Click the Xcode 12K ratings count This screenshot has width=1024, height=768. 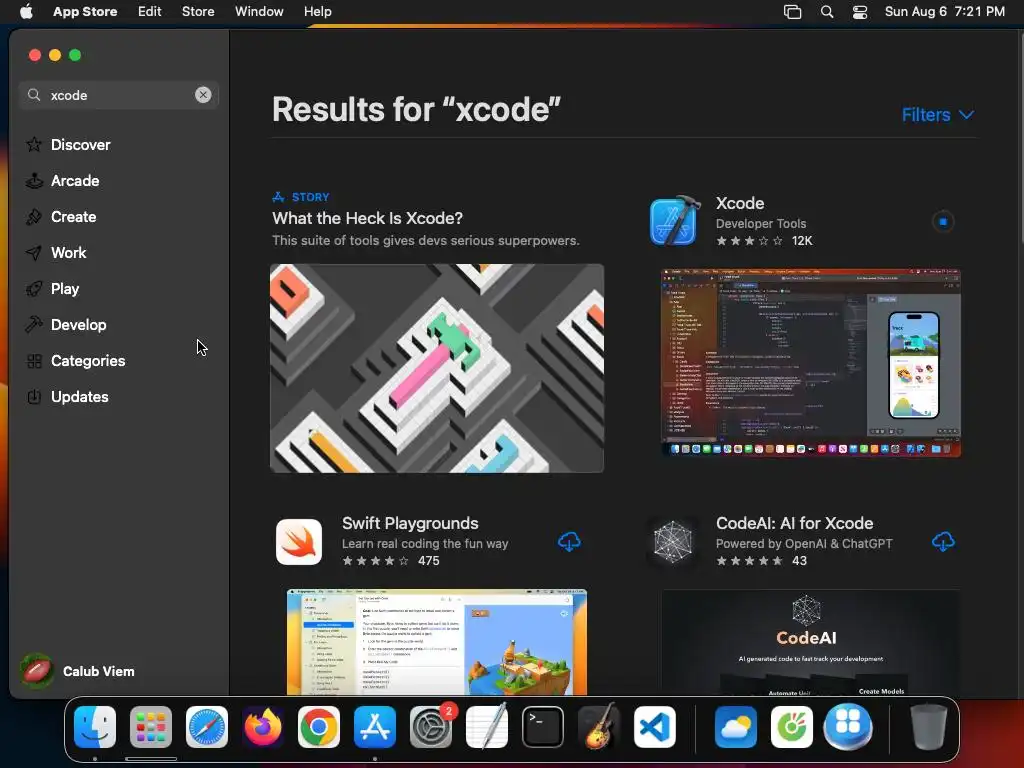(x=802, y=241)
